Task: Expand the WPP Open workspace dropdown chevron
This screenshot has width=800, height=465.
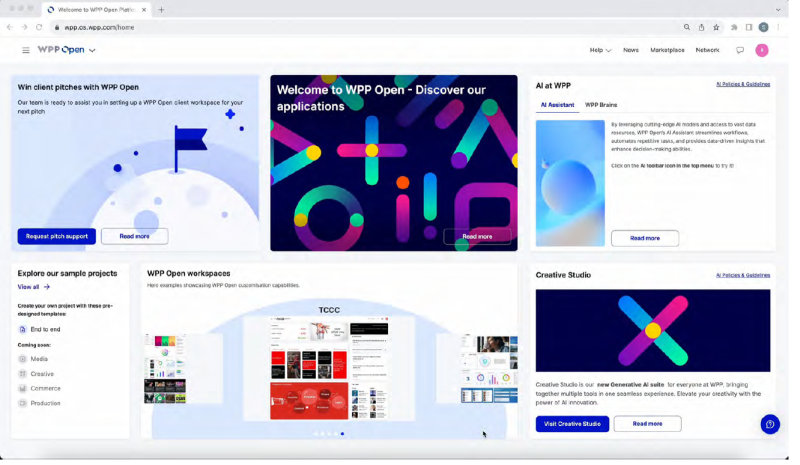Action: (x=93, y=51)
